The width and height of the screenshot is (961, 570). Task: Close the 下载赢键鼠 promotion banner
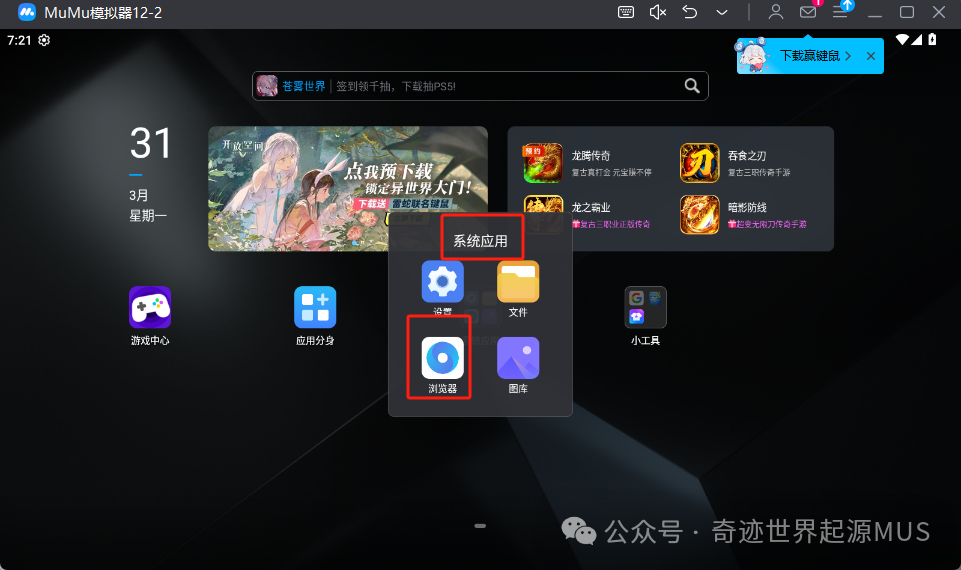tap(871, 56)
